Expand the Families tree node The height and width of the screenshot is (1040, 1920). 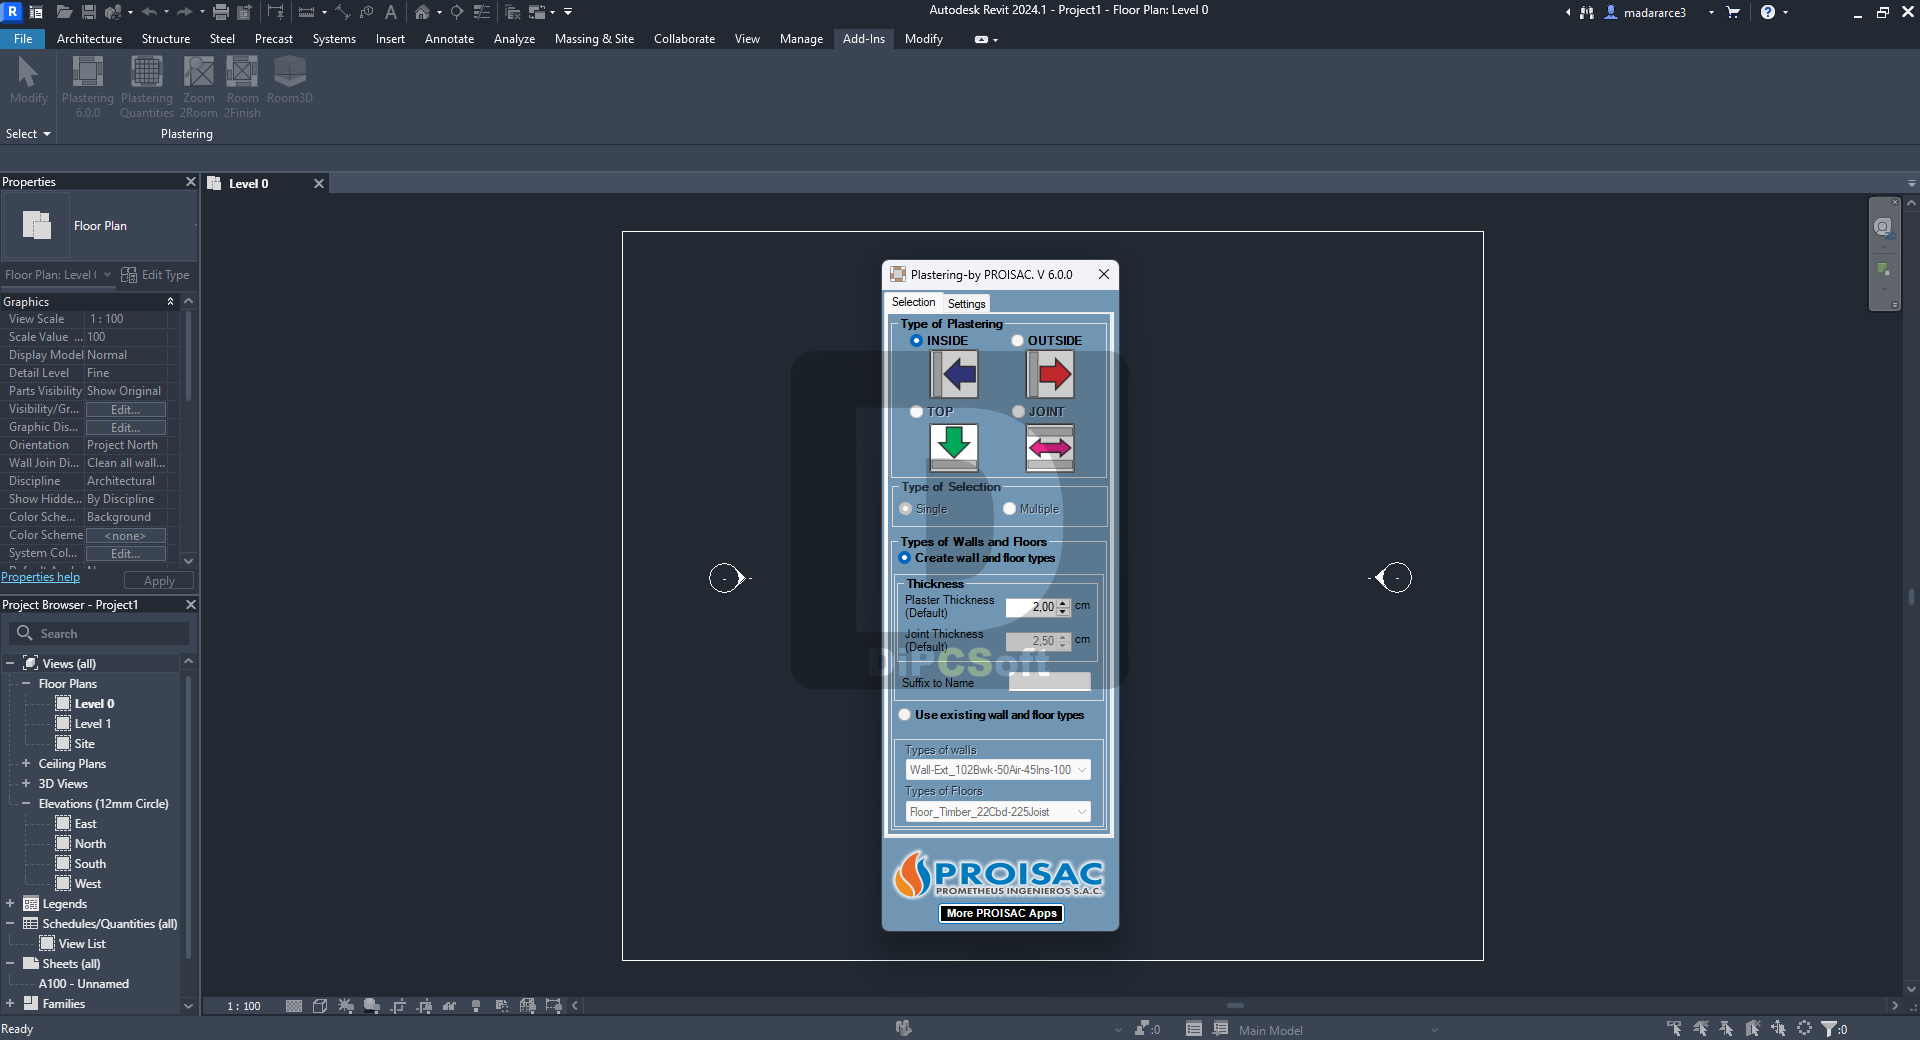10,1003
